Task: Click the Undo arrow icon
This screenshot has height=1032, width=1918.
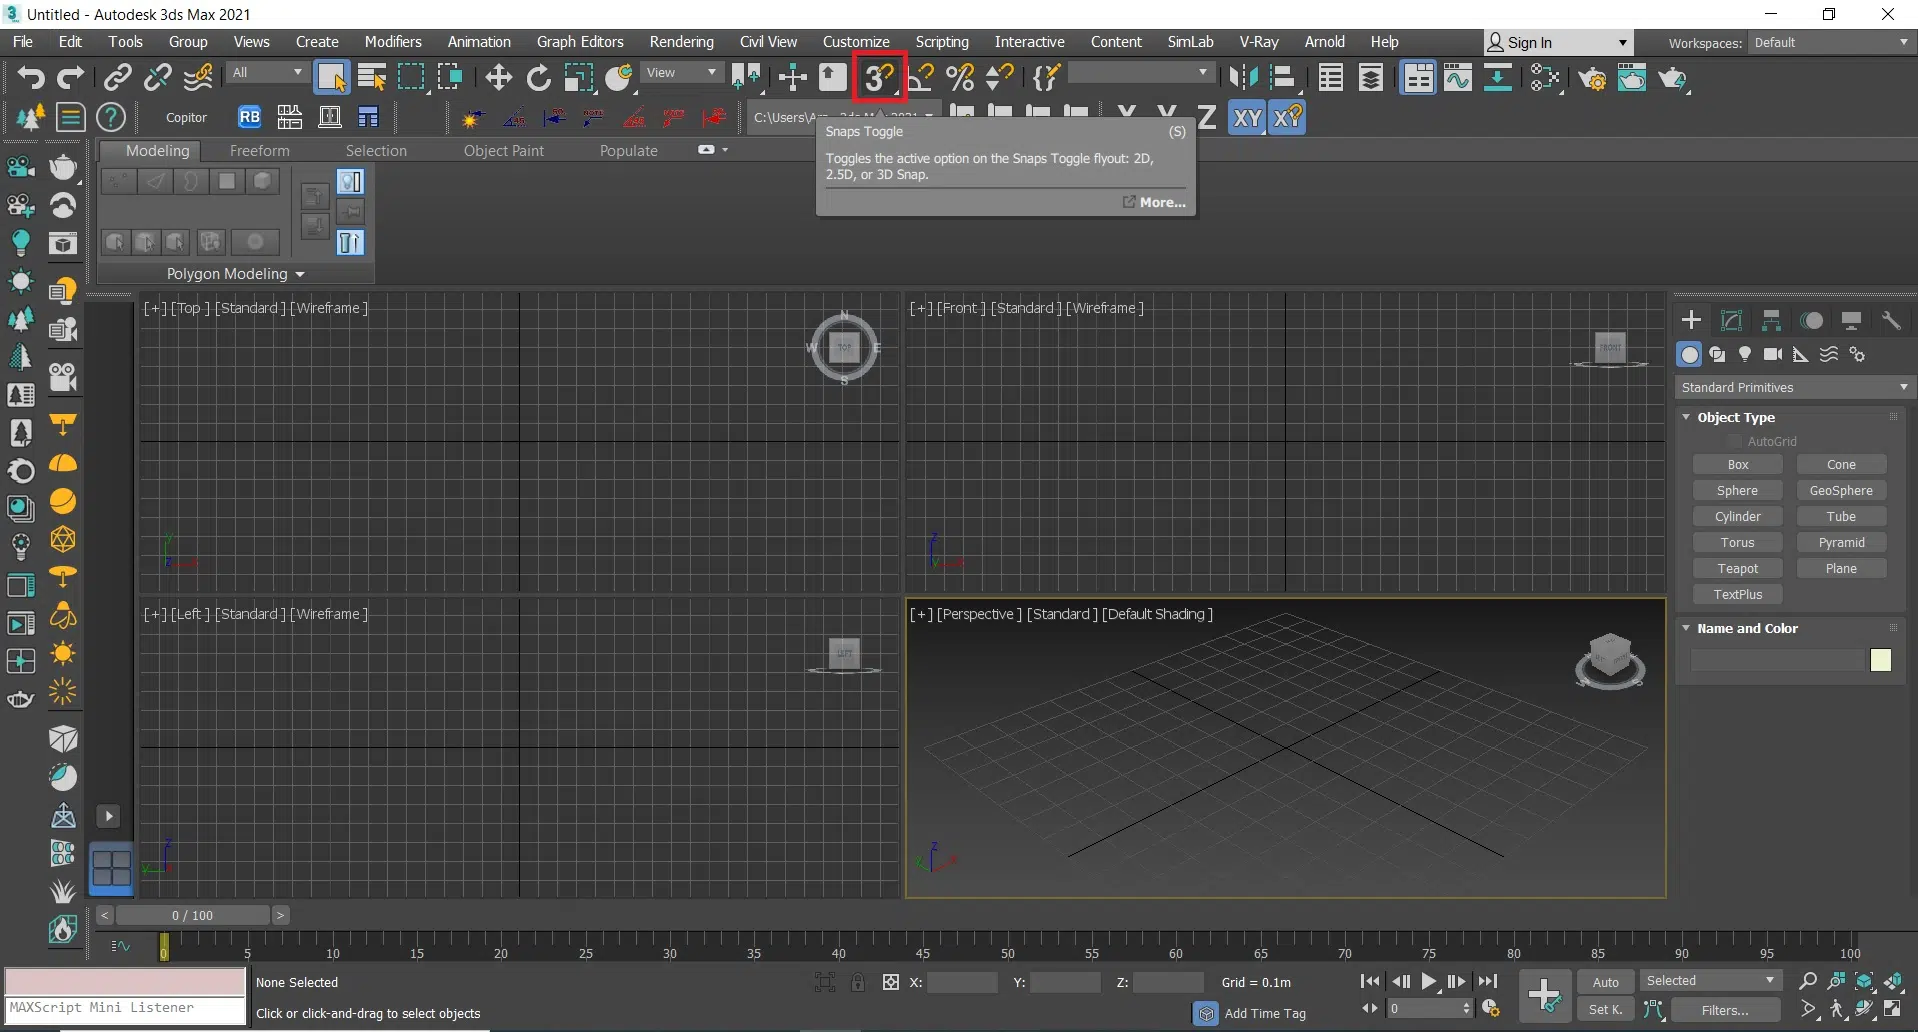Action: (x=30, y=77)
